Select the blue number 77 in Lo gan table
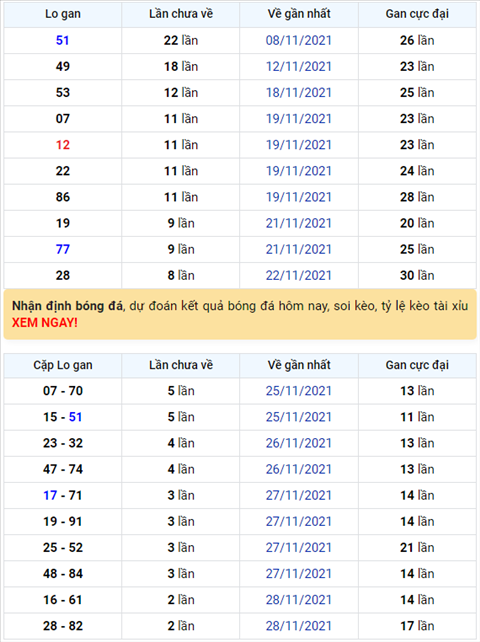Screen dimensions: 480x642 63,249
